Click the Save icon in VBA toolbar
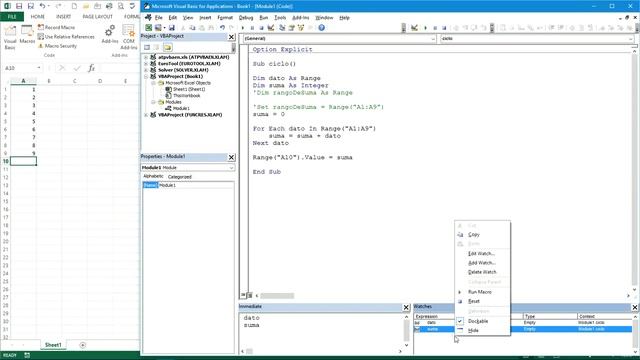This screenshot has height=360, width=640. tap(172, 28)
